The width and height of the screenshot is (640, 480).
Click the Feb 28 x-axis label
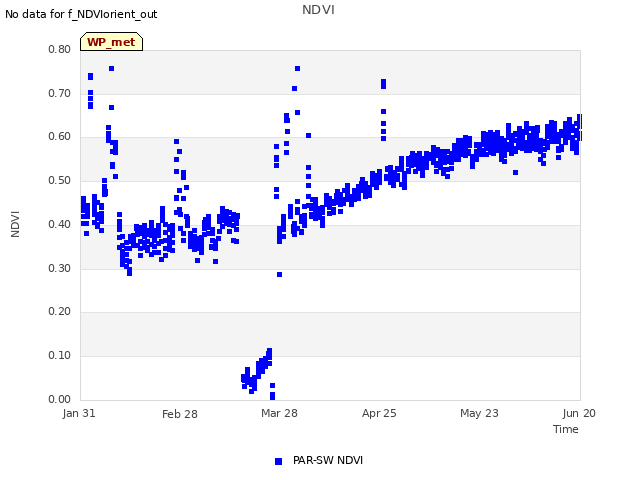[180, 414]
